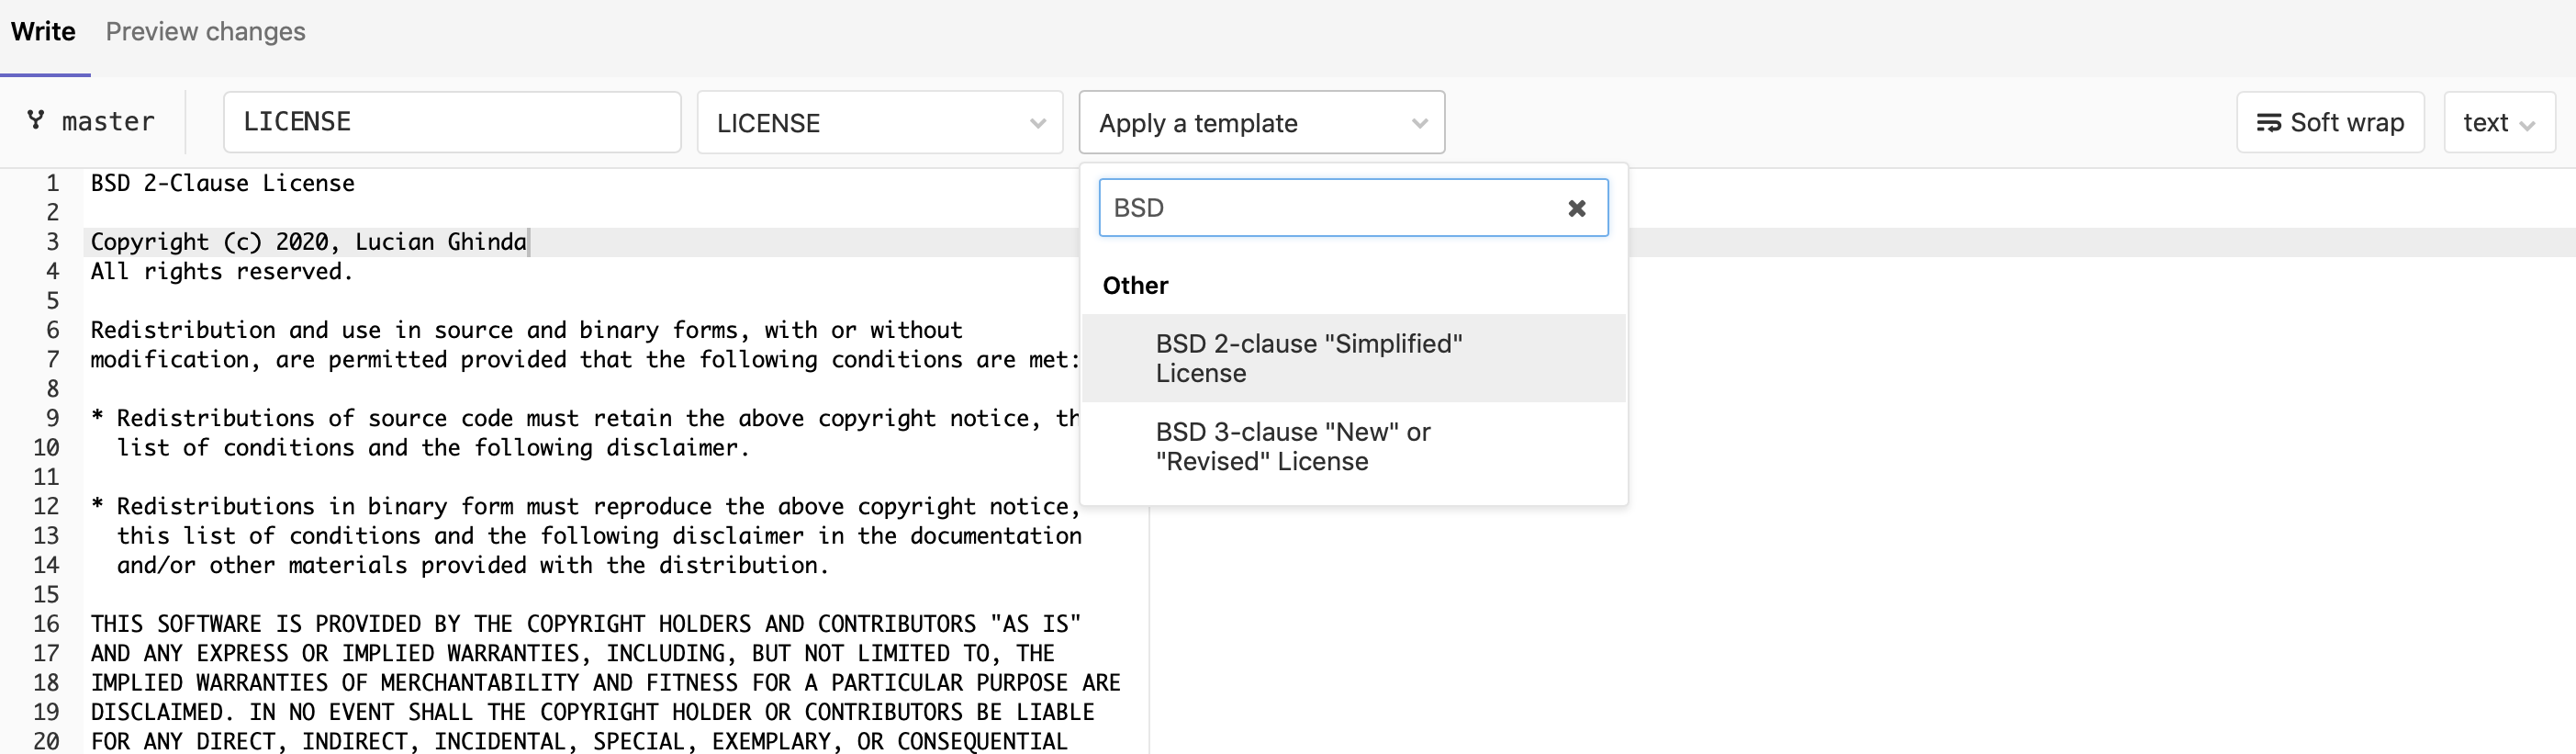
Task: Toggle the Soft wrap button
Action: coord(2329,122)
